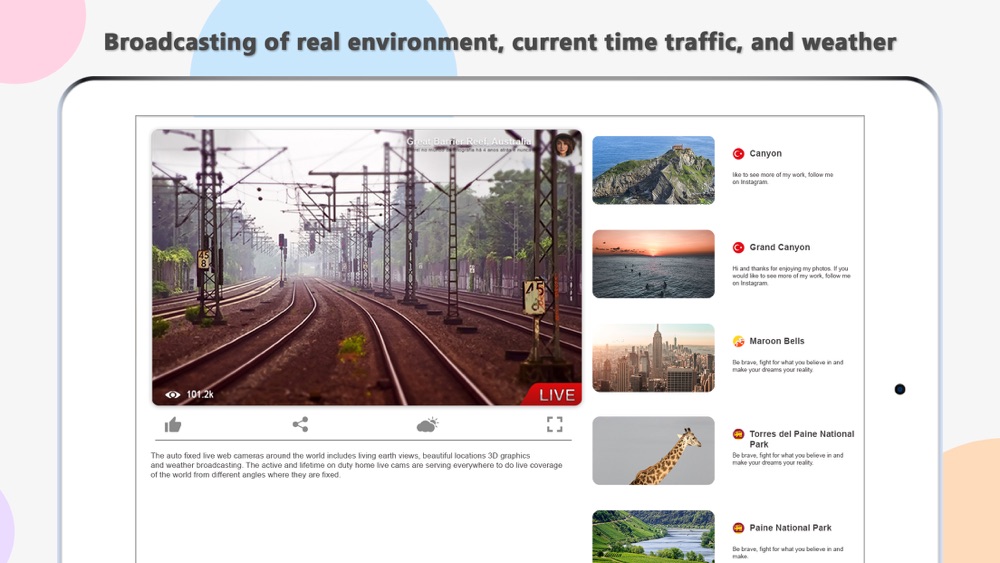Image resolution: width=1000 pixels, height=563 pixels.
Task: Open the Torres del Paine National Park title
Action: tap(802, 439)
